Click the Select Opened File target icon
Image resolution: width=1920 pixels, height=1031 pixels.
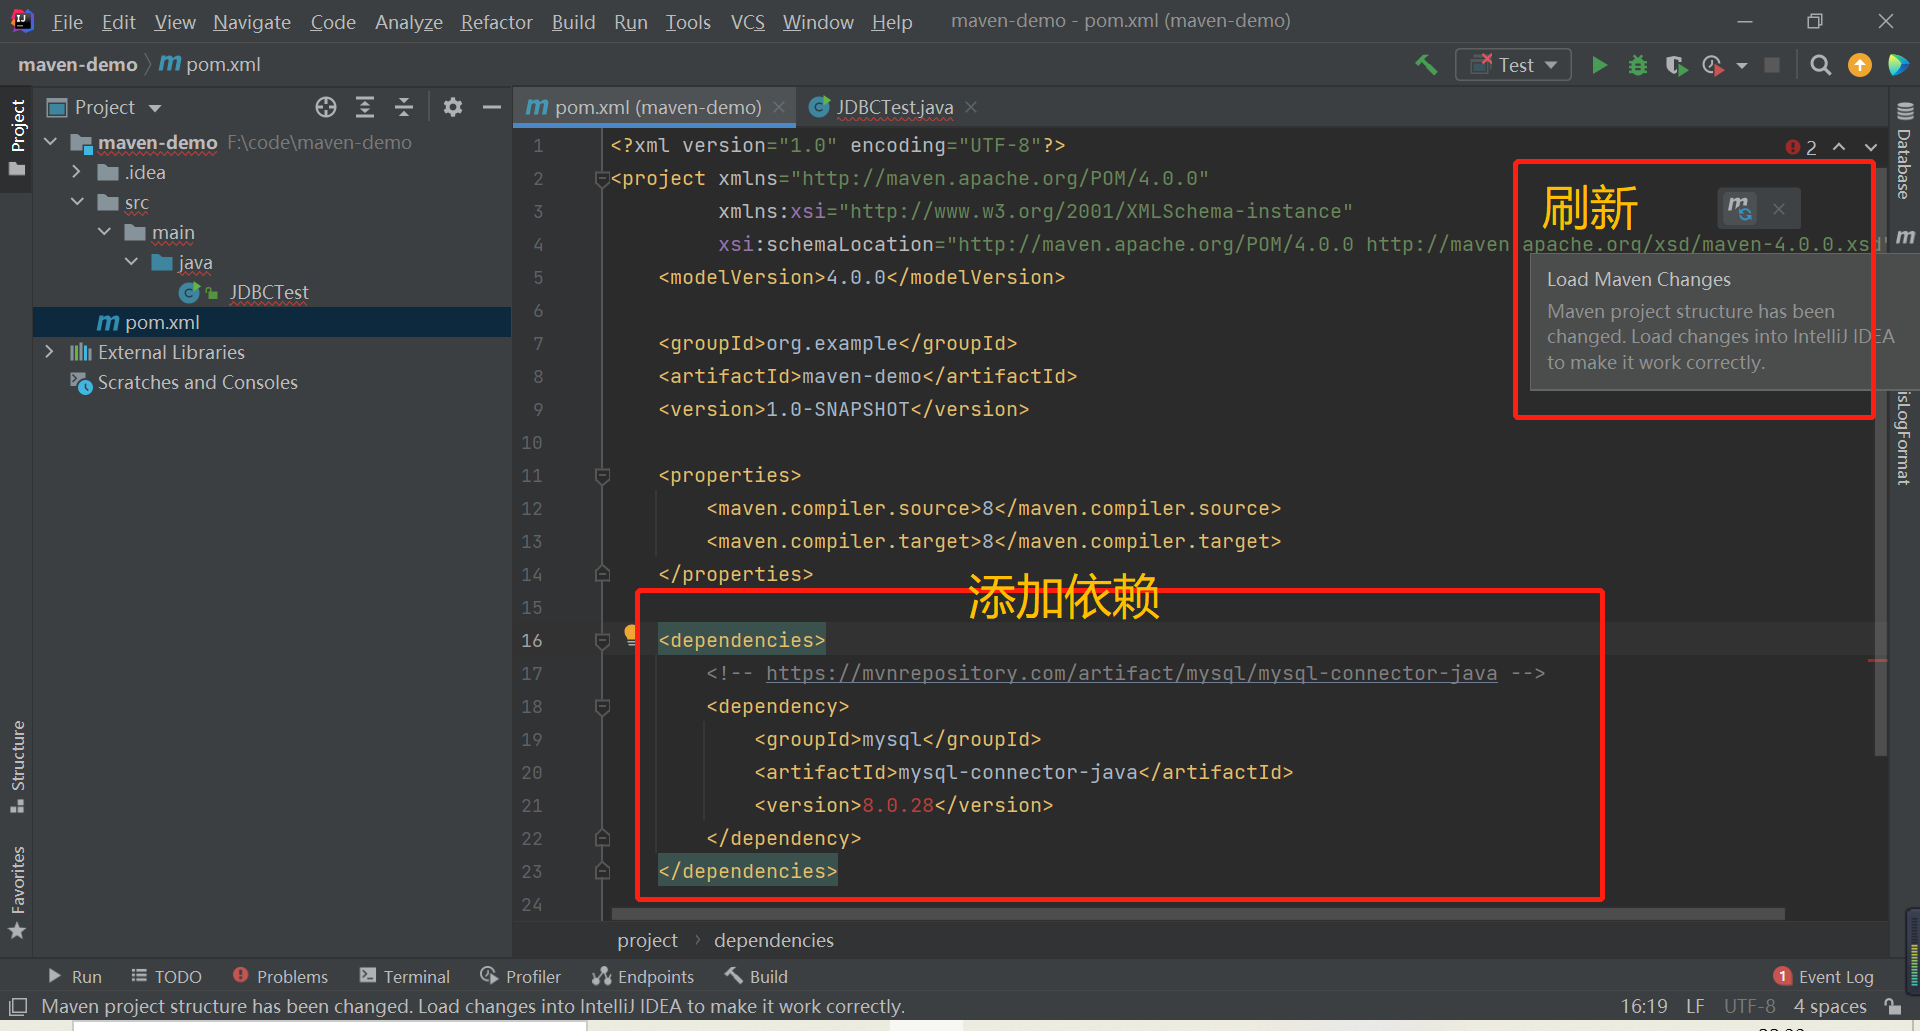point(326,107)
